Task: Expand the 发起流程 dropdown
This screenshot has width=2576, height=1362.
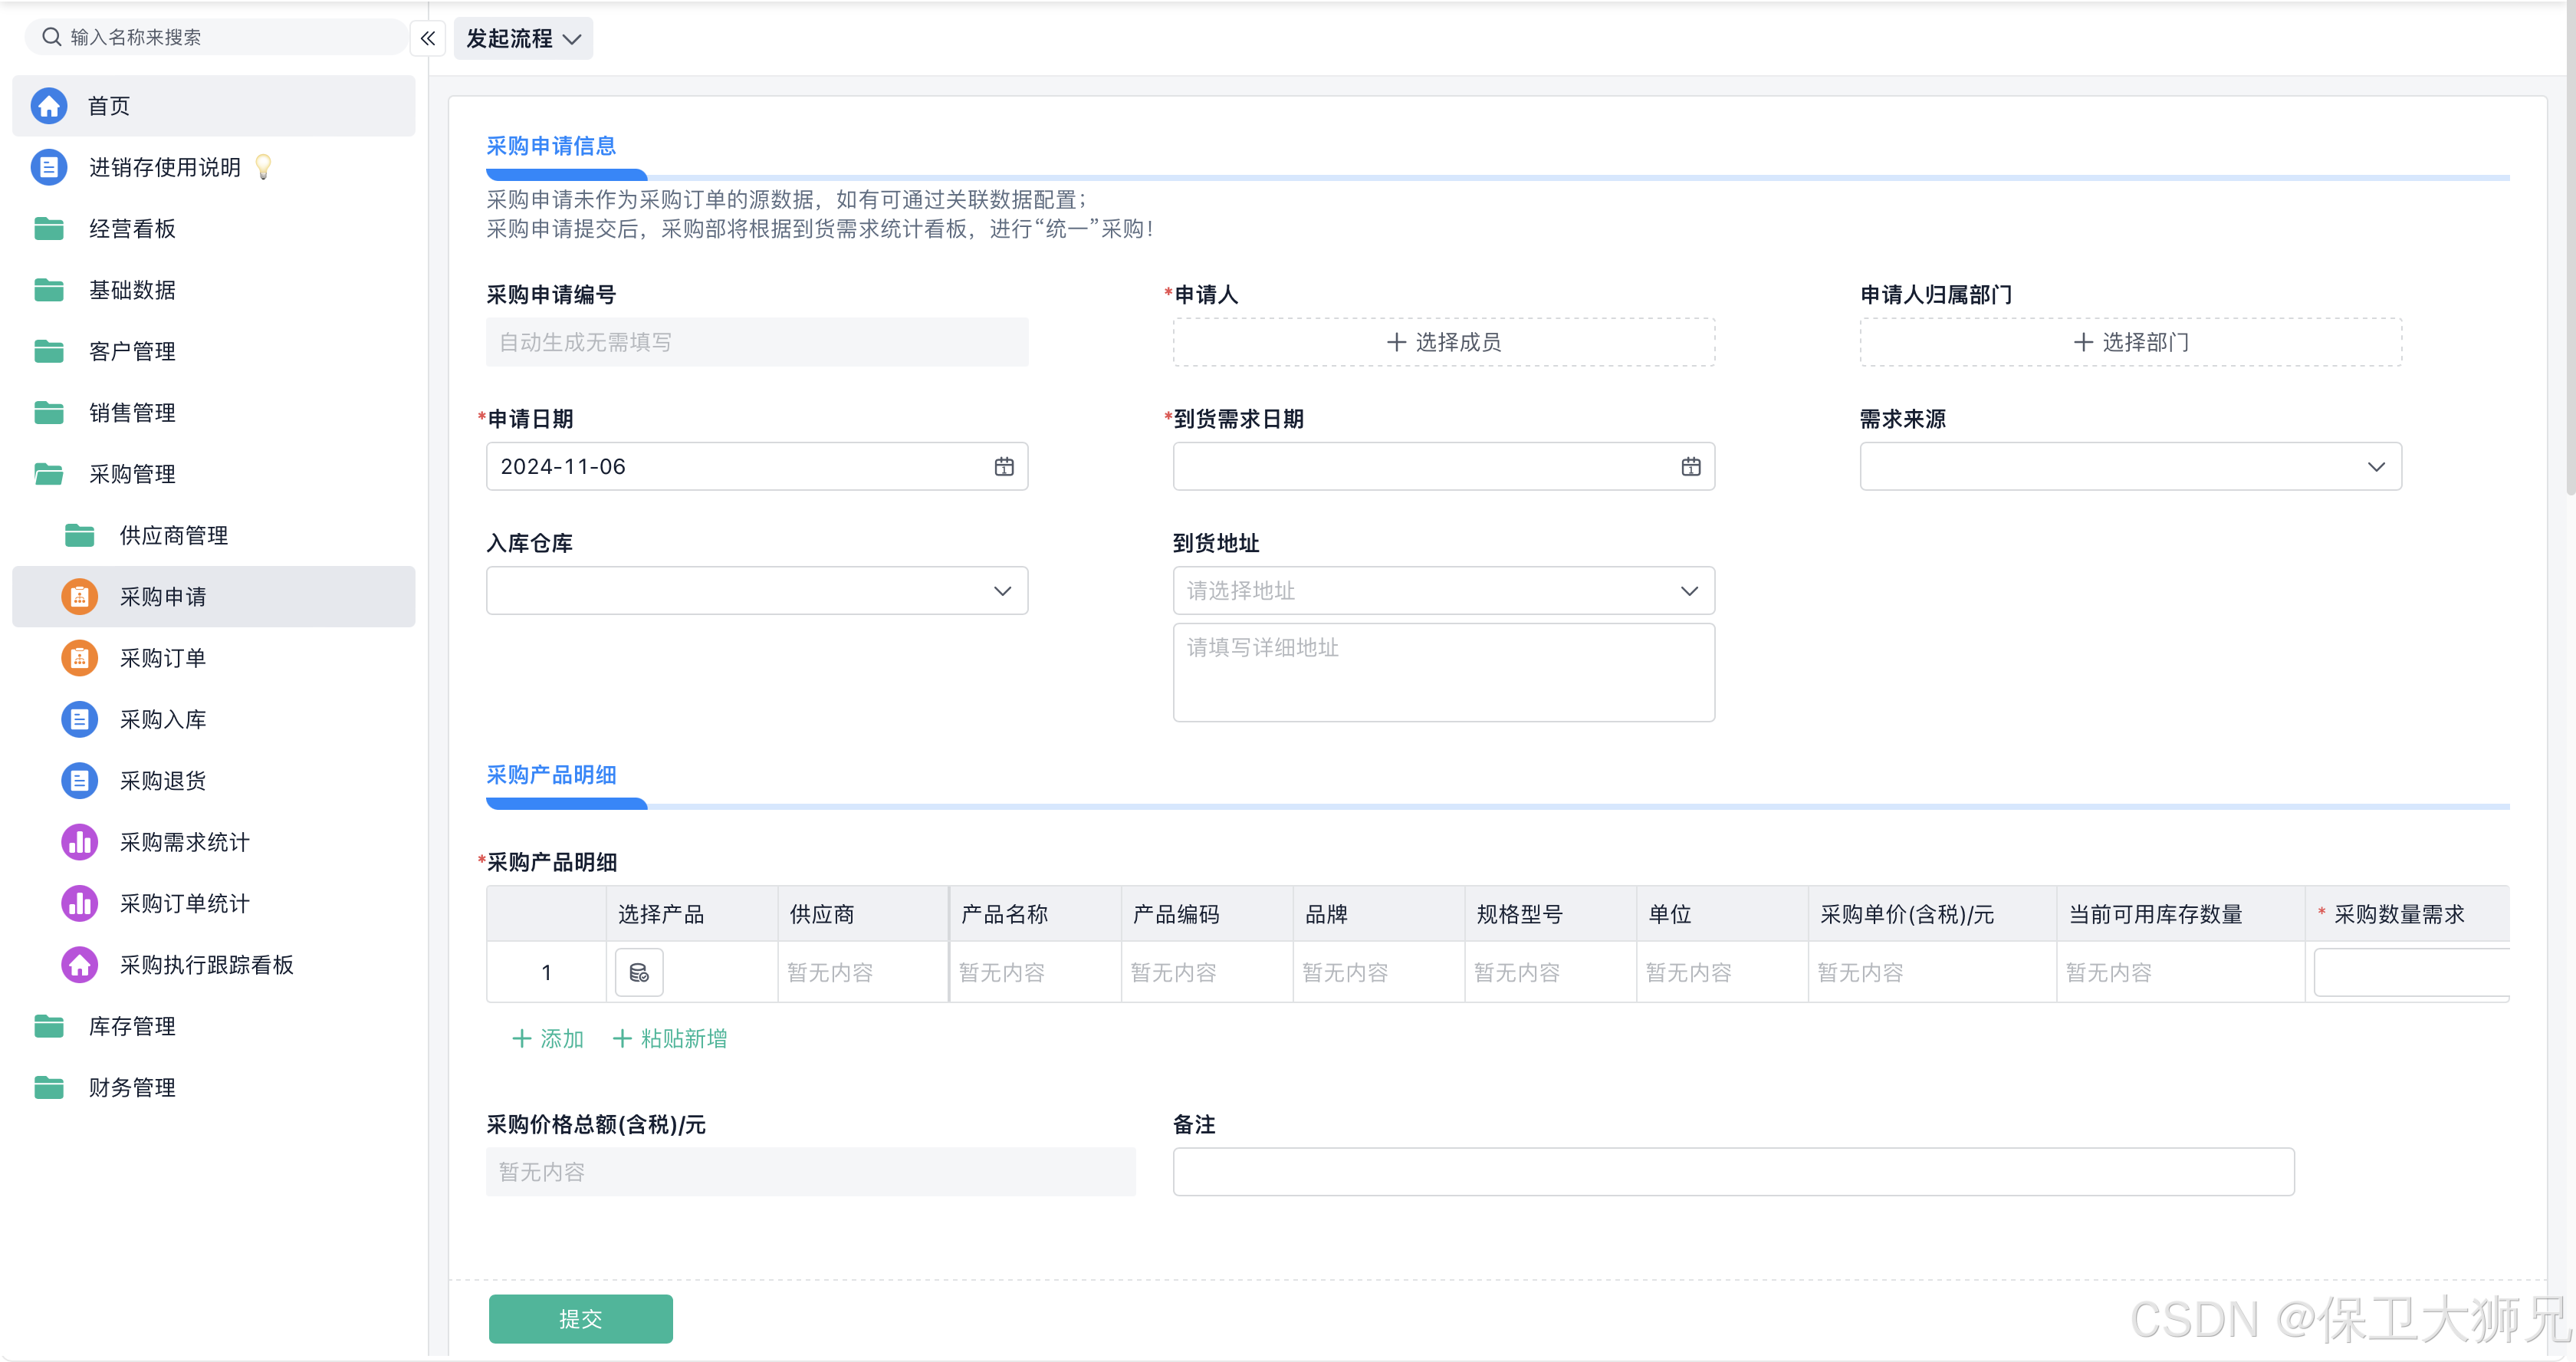Action: pos(523,39)
